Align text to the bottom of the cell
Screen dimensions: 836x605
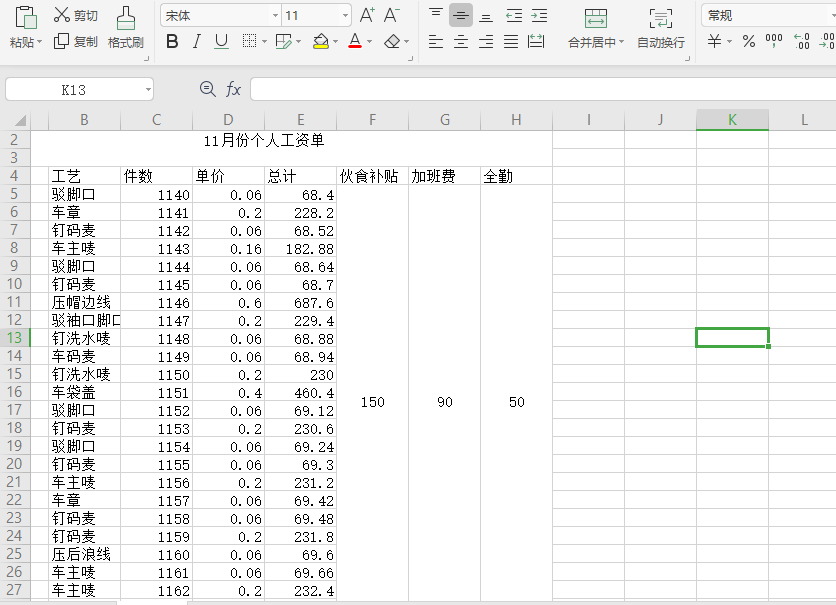[486, 17]
